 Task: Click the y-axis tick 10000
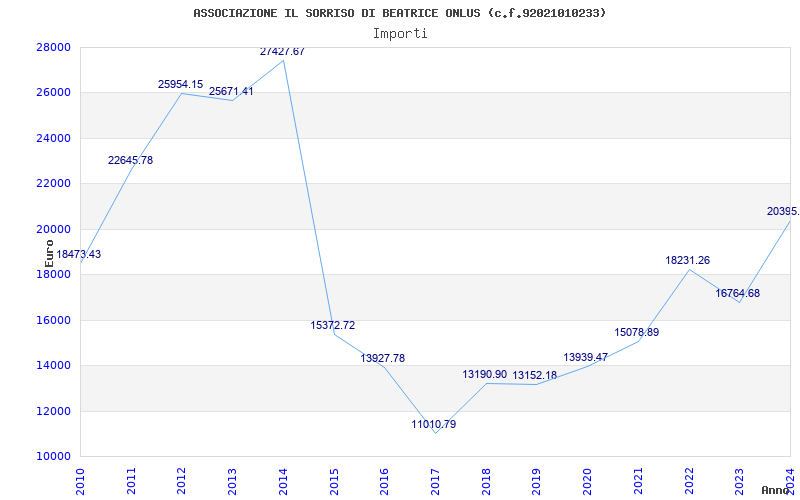(x=53, y=457)
